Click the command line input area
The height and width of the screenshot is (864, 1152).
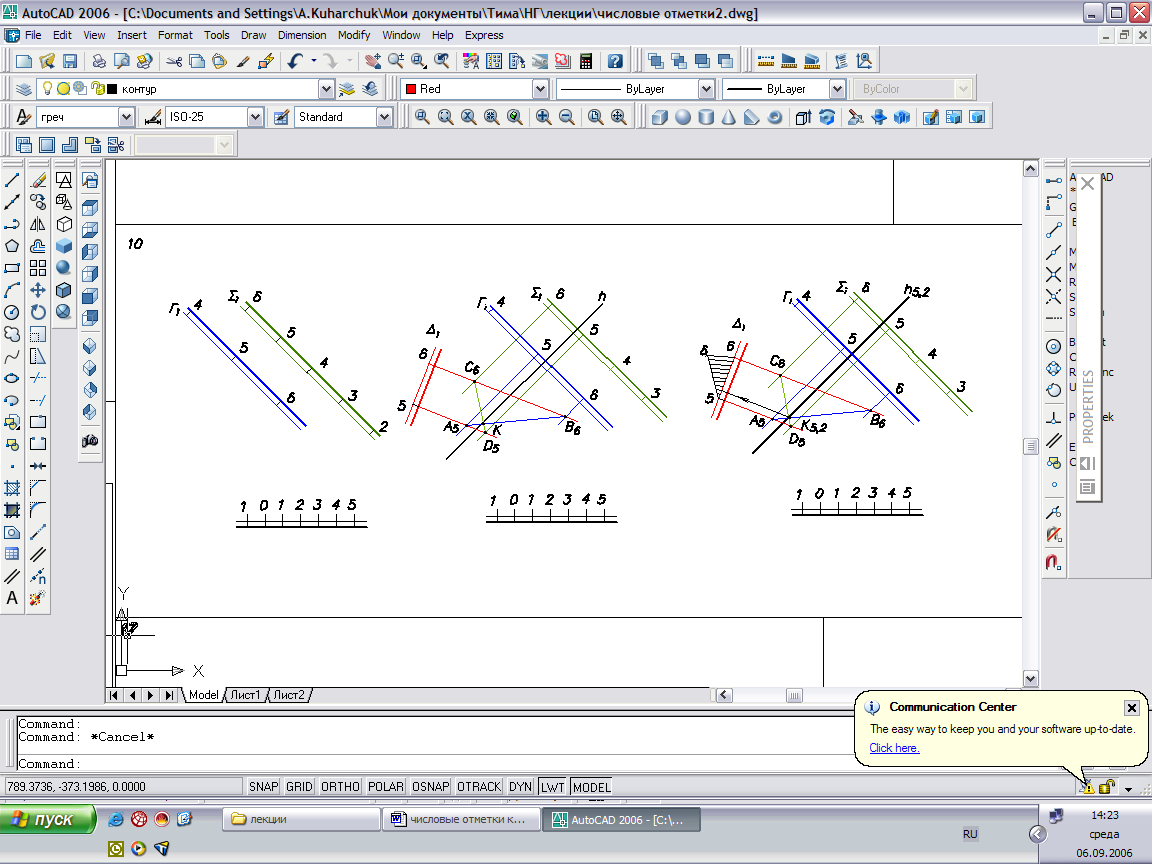[433, 763]
